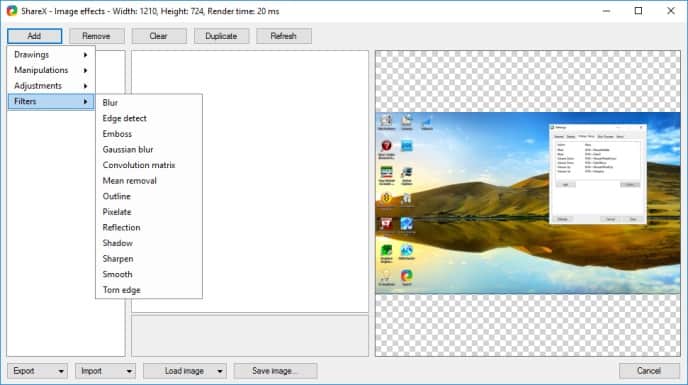Open the Export dropdown arrow
Viewport: 688px width, 385px height.
point(61,371)
